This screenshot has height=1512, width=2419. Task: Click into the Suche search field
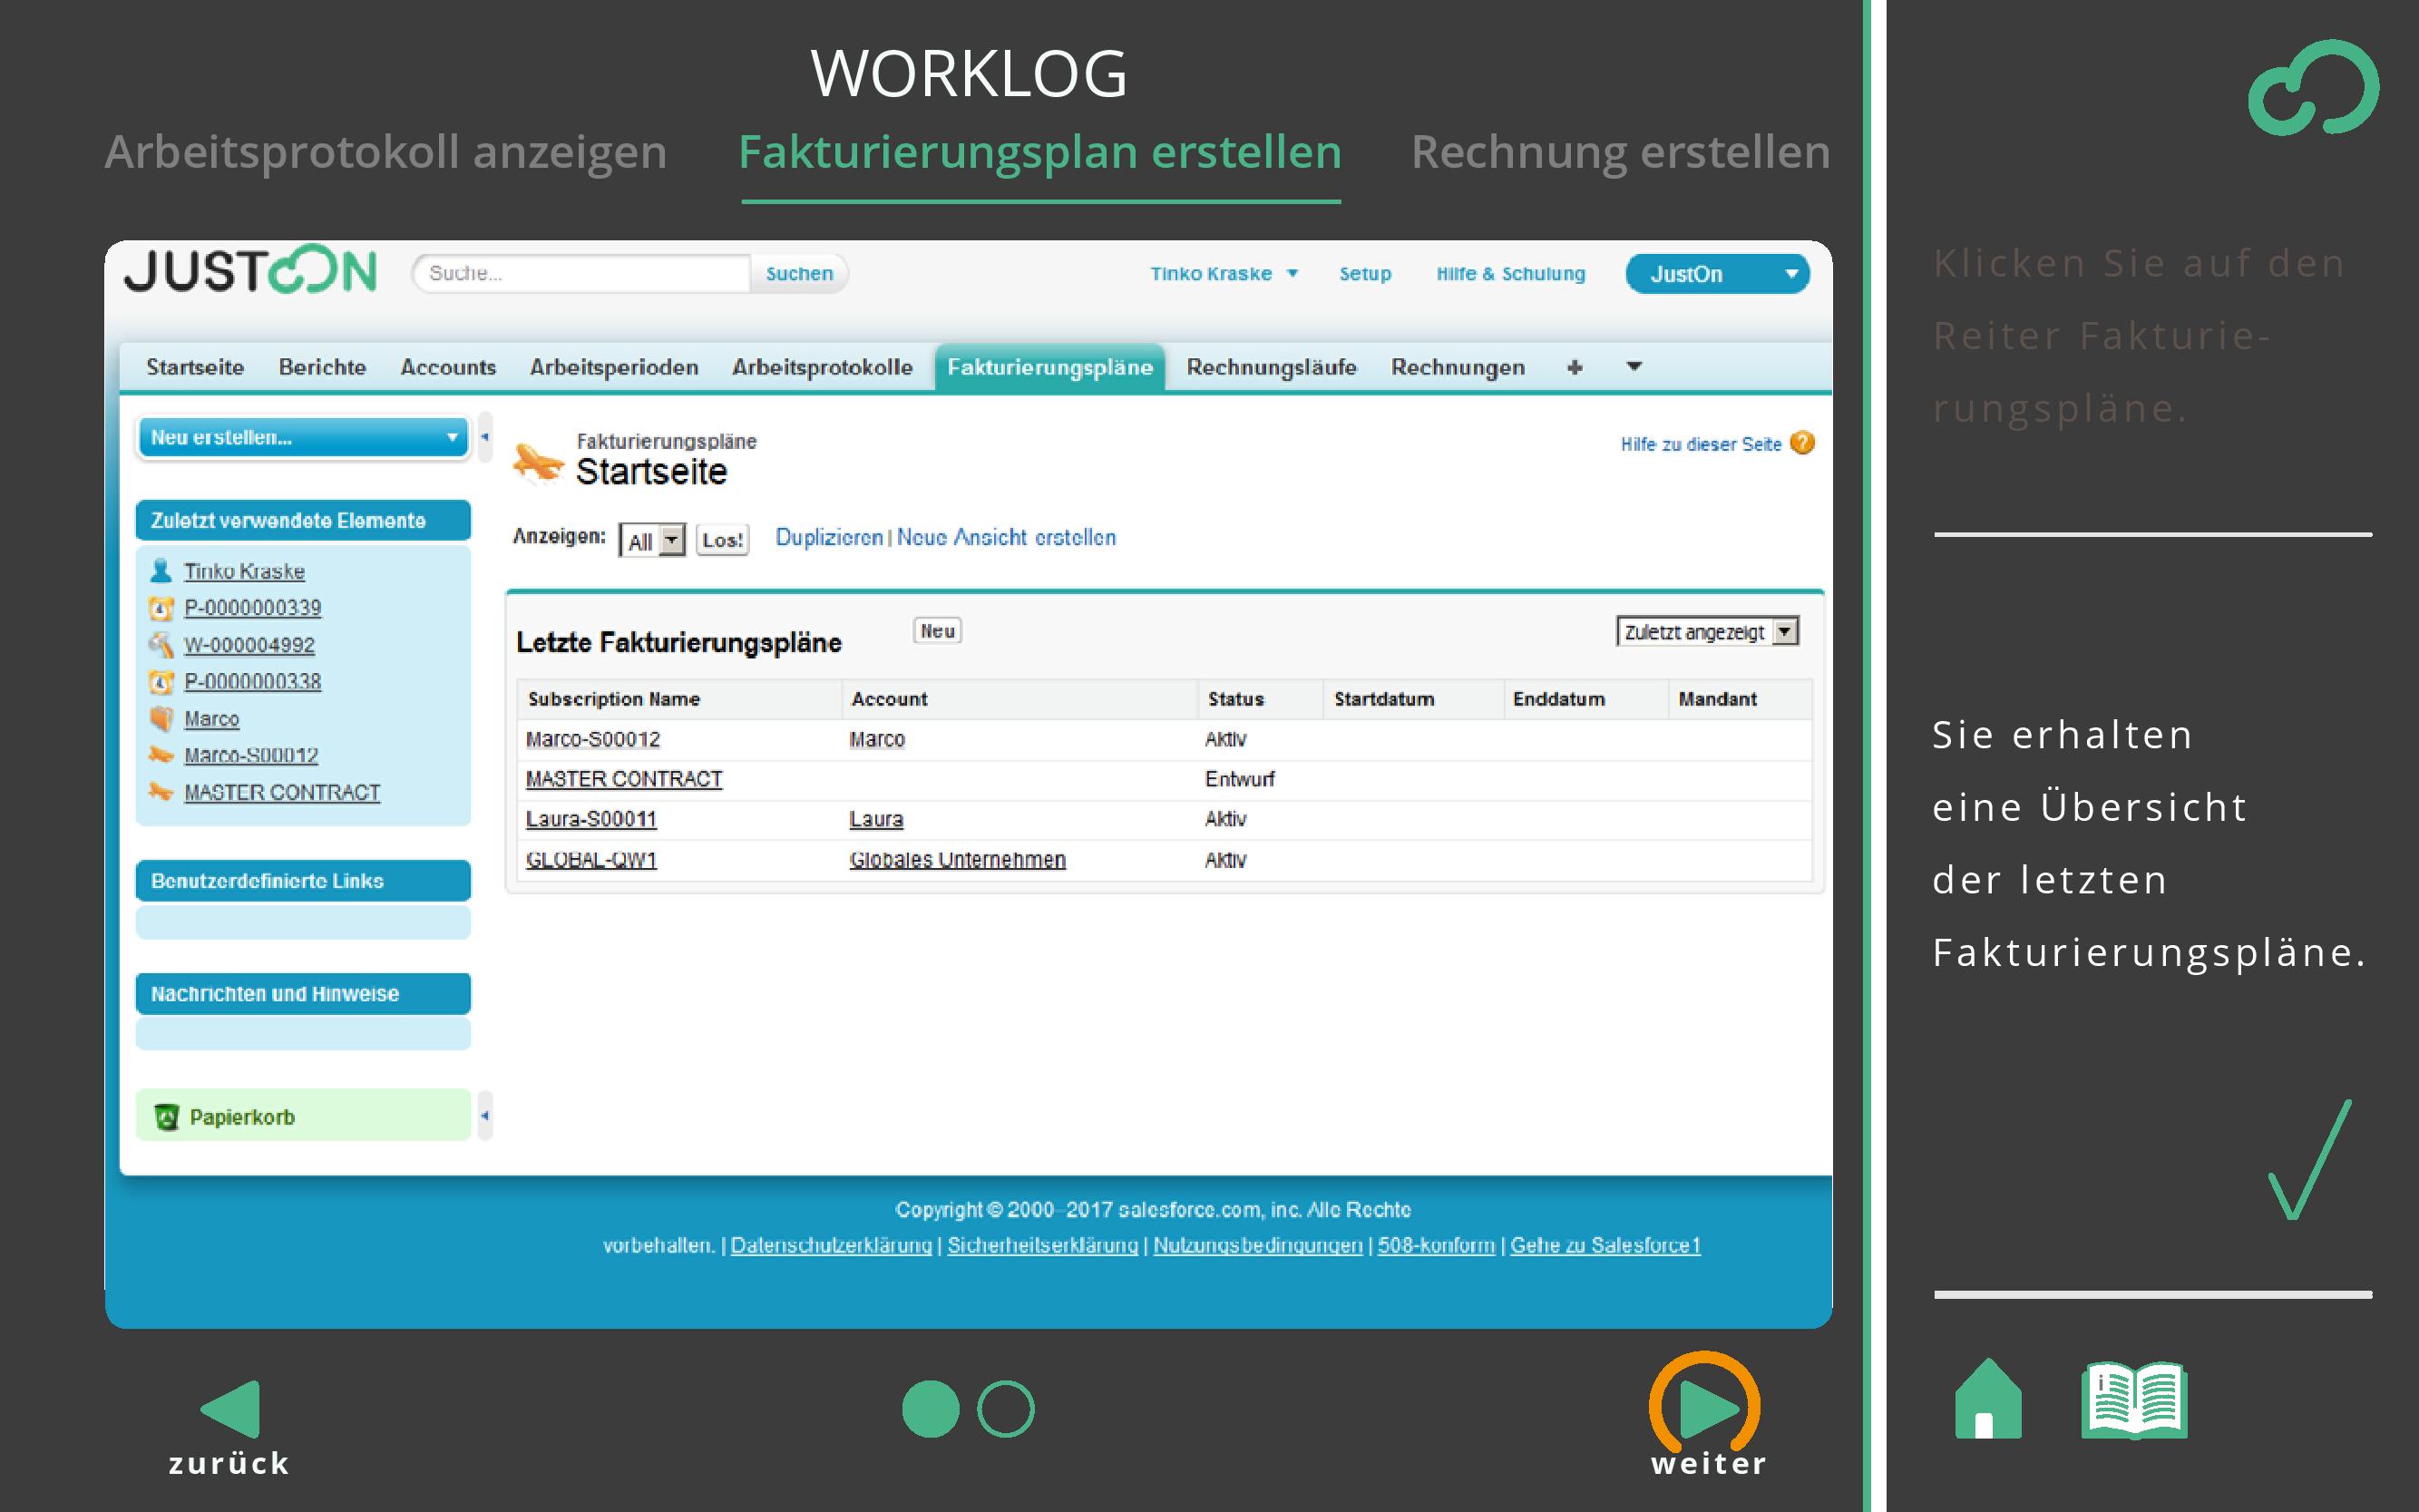coord(582,273)
